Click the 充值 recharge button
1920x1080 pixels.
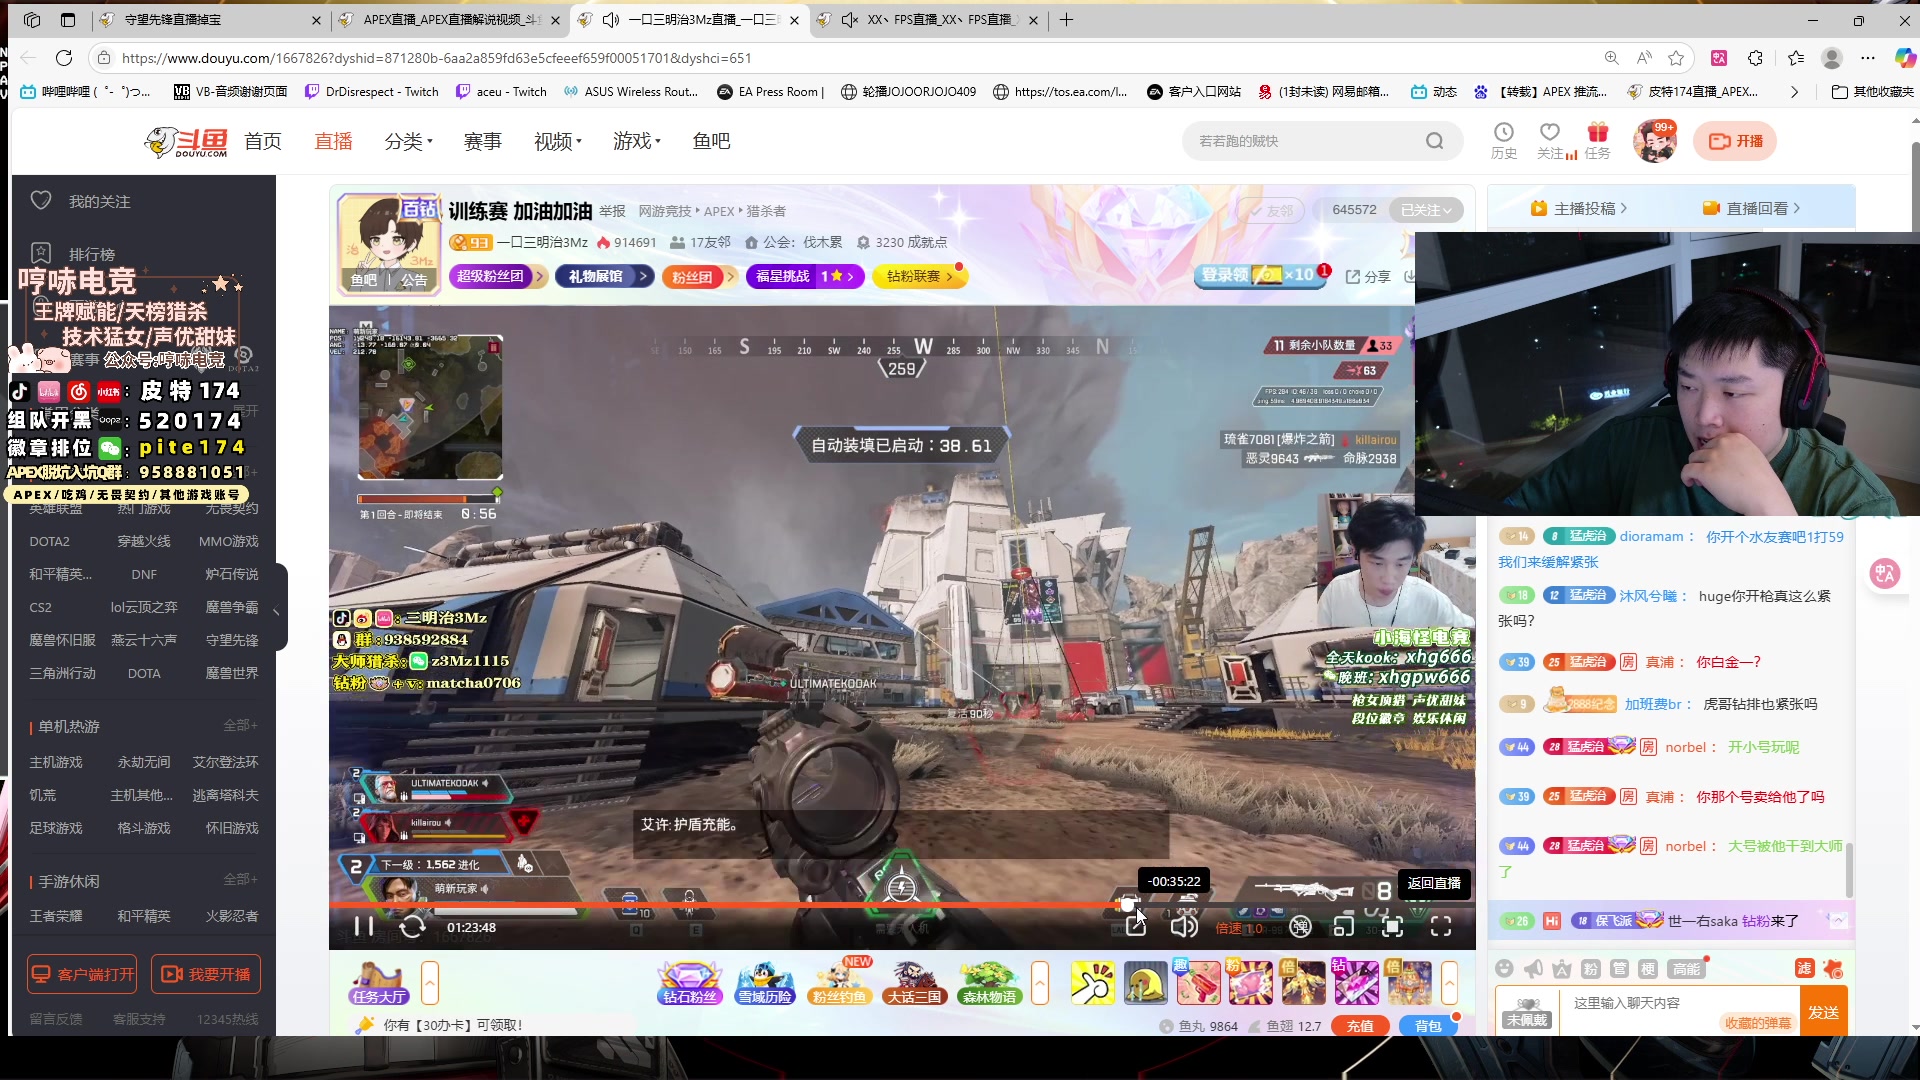(1360, 1026)
